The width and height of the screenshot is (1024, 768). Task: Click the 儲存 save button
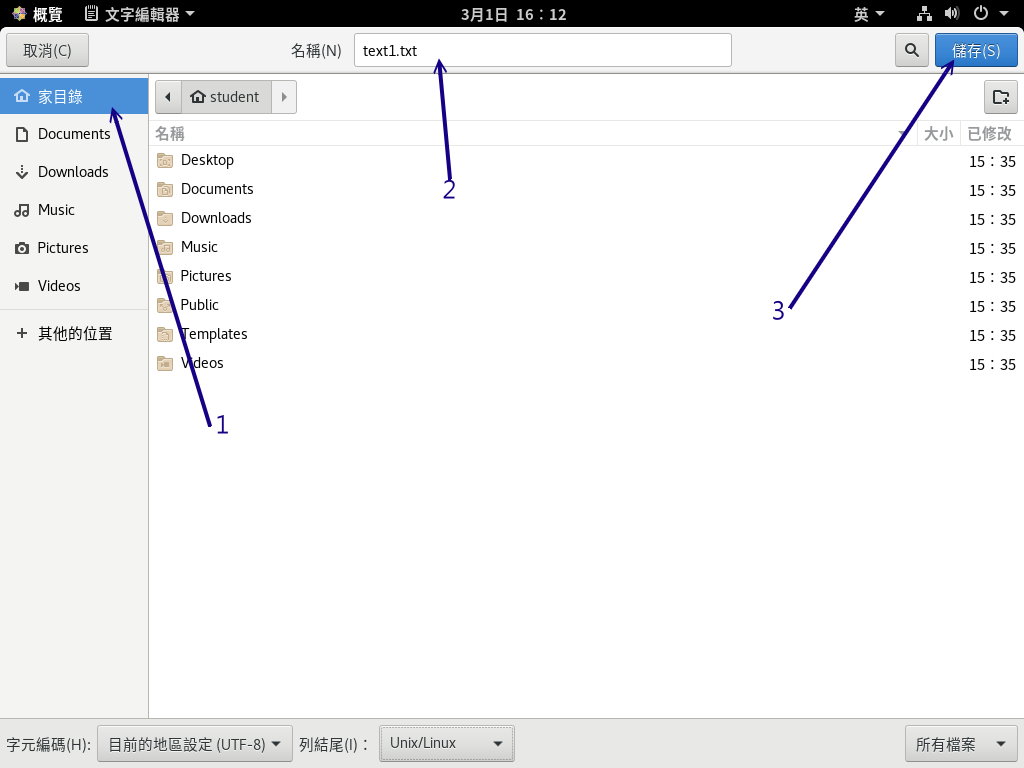pyautogui.click(x=976, y=49)
